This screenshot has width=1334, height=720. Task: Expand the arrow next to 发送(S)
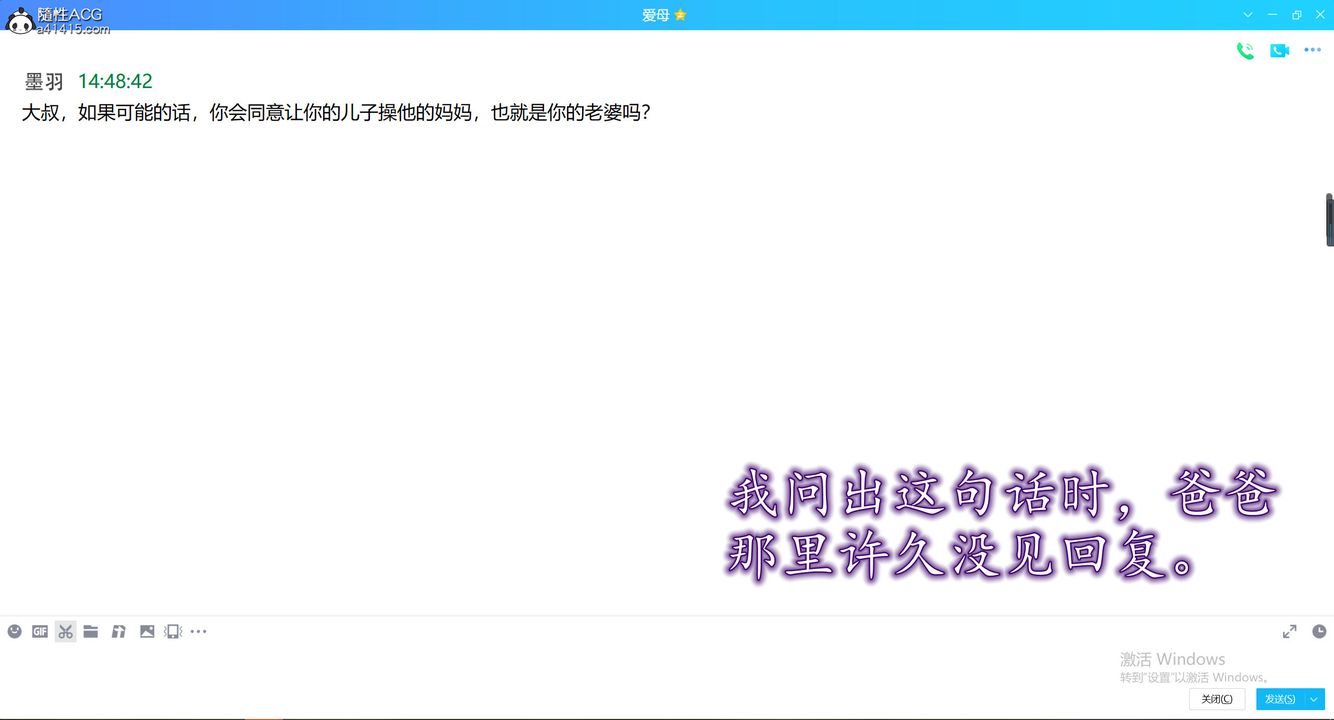coord(1315,699)
